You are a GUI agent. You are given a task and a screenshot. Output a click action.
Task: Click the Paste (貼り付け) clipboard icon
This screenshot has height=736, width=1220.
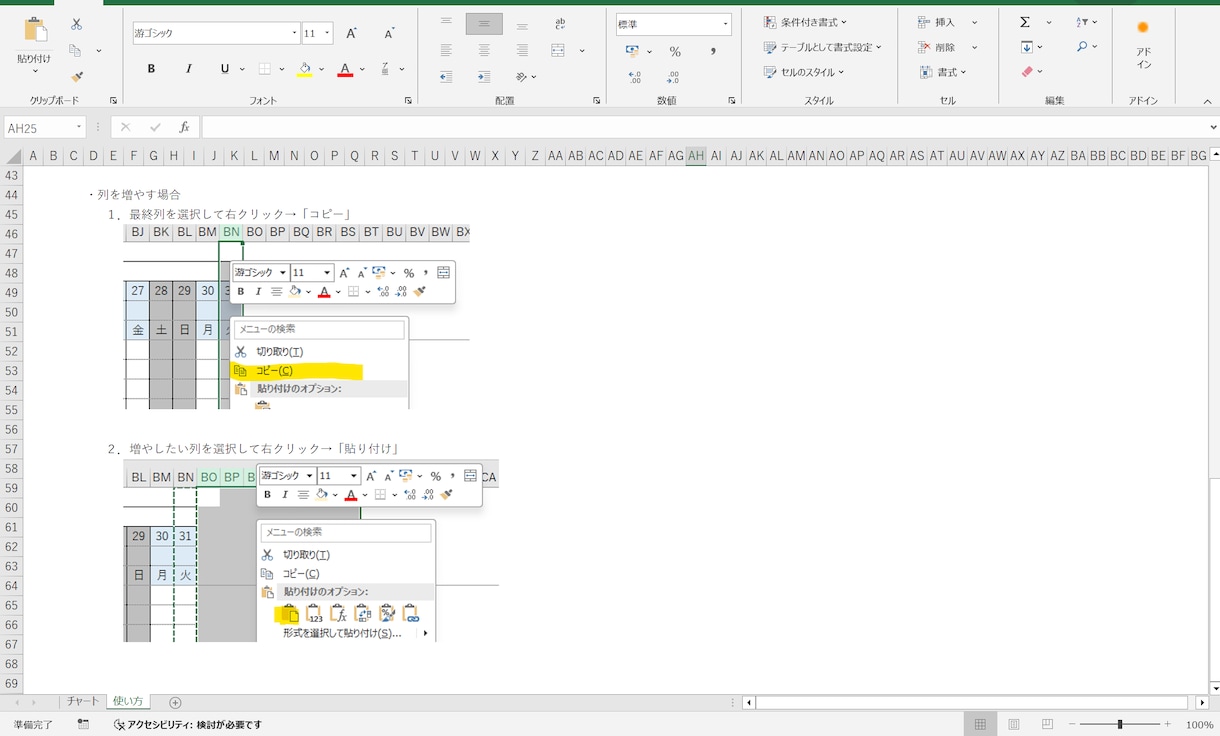point(35,30)
